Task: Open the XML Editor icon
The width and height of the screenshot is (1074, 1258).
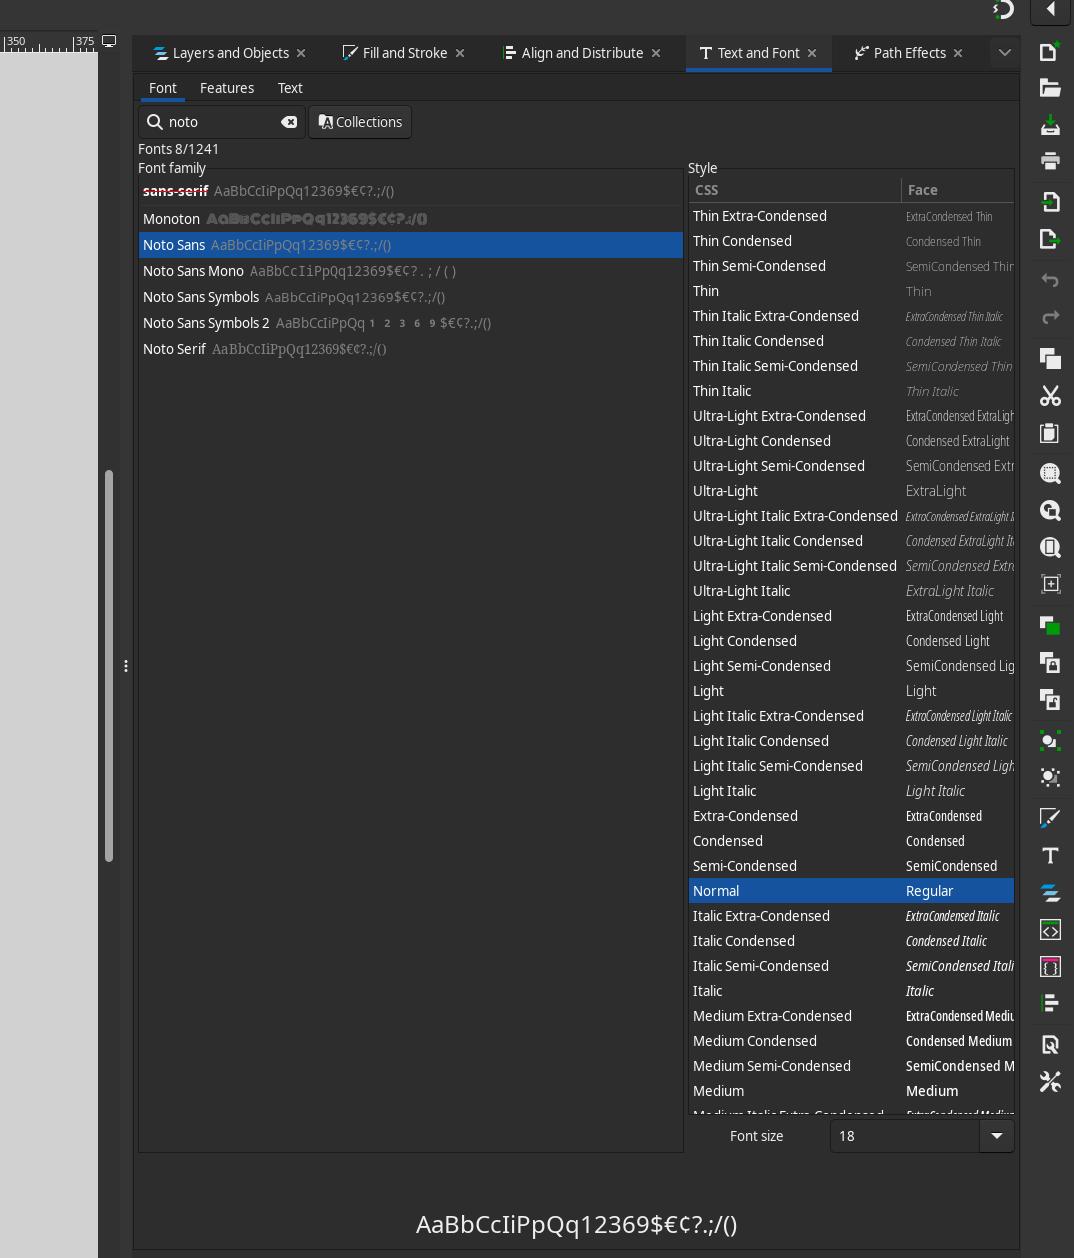Action: [x=1050, y=930]
